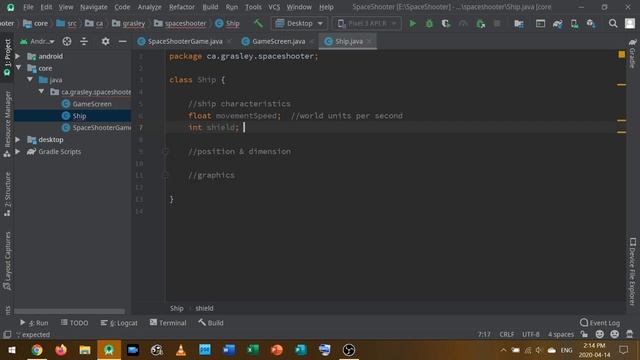Open the Project Structure icon
This screenshot has height=360, width=640.
coord(519,24)
